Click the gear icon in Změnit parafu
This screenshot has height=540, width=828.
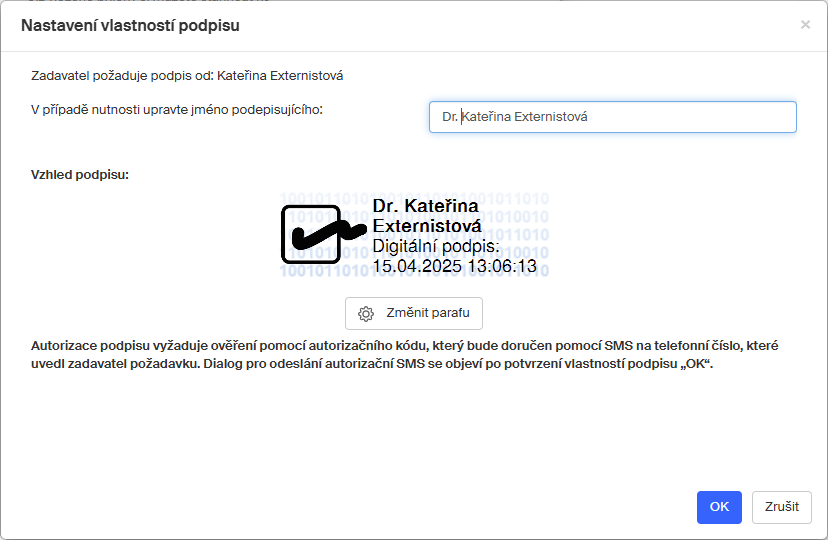click(365, 314)
